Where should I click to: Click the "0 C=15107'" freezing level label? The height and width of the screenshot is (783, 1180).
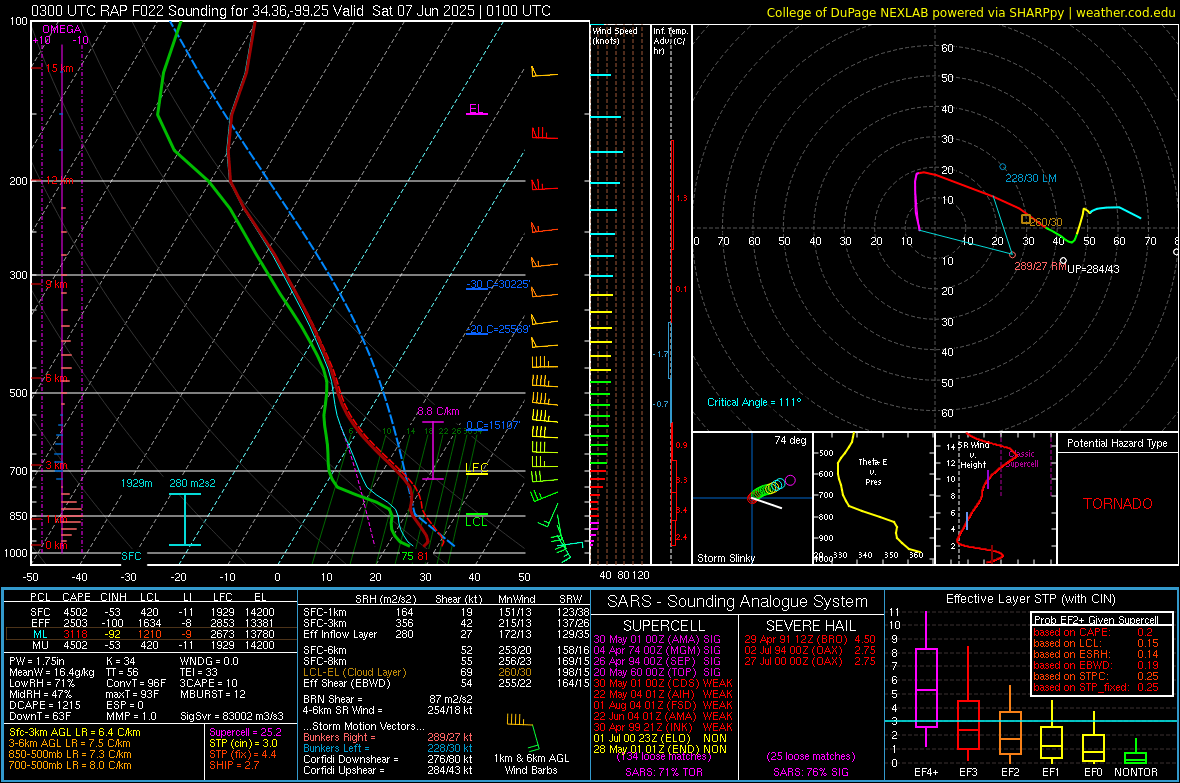pyautogui.click(x=493, y=425)
